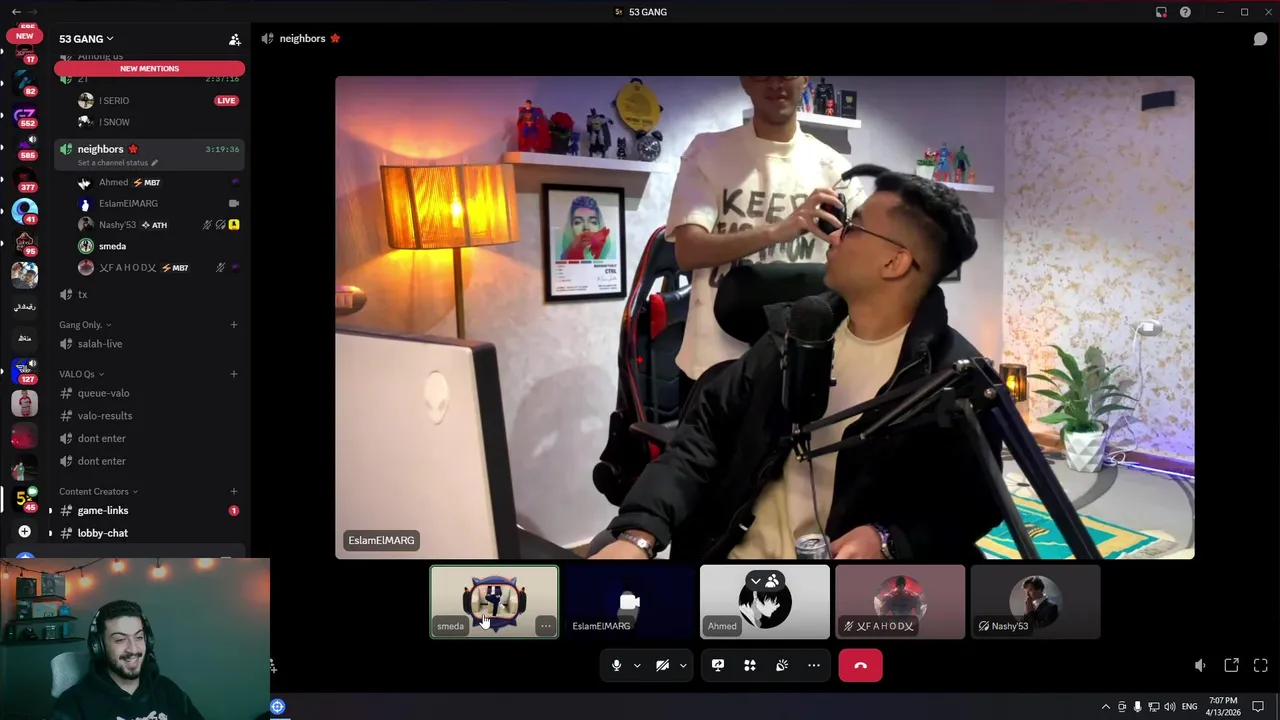Disconnect from the voice call
This screenshot has height=720, width=1280.
(860, 665)
